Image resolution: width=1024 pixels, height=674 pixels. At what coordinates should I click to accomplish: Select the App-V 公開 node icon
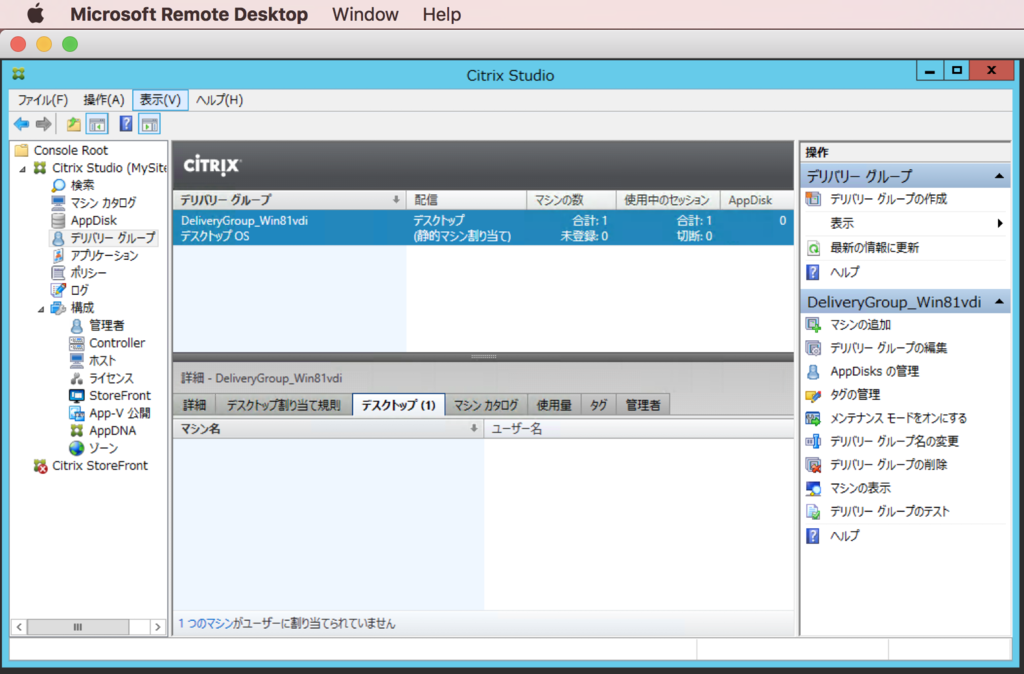coord(77,413)
